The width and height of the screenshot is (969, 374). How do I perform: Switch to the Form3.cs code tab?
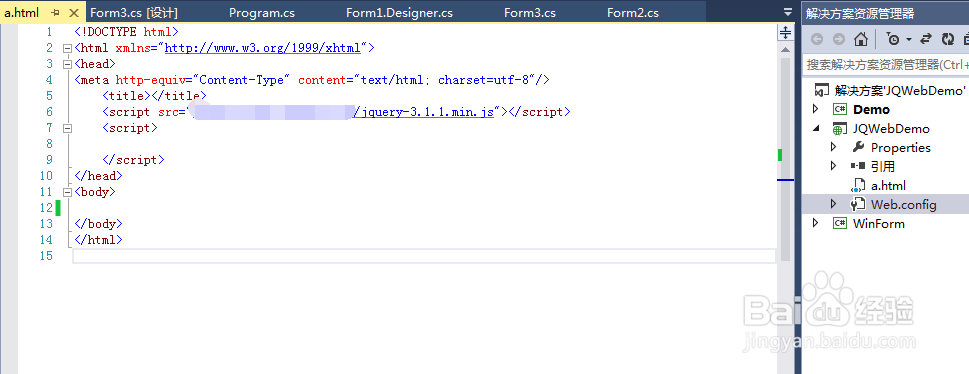[x=530, y=13]
